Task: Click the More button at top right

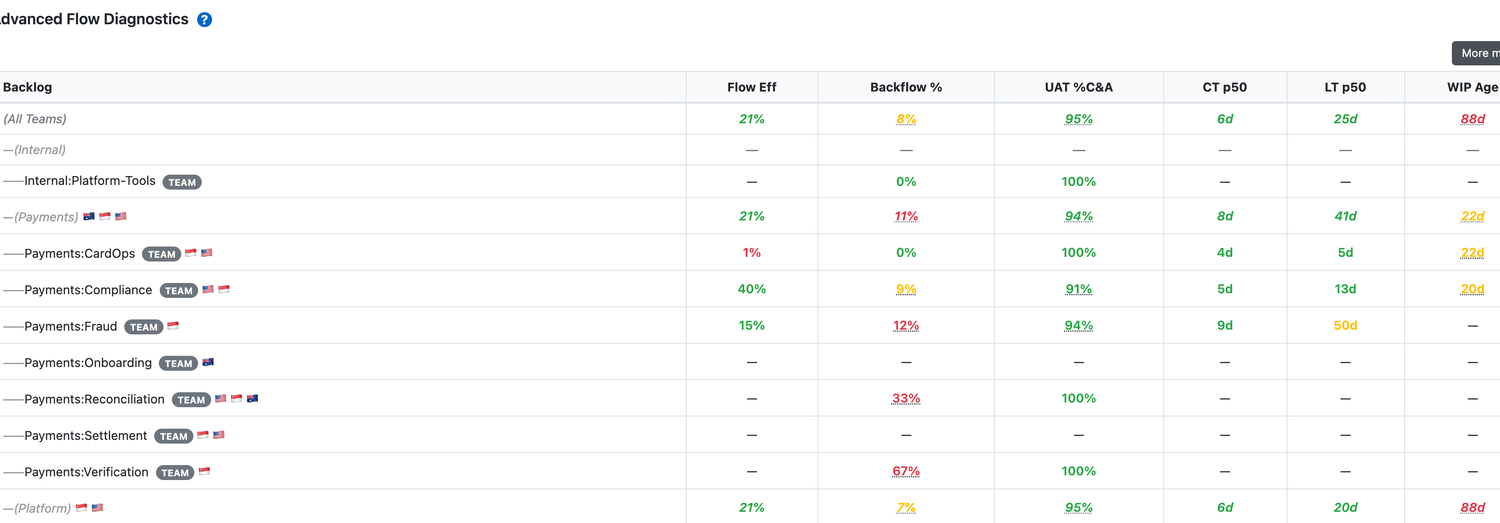Action: 1476,53
